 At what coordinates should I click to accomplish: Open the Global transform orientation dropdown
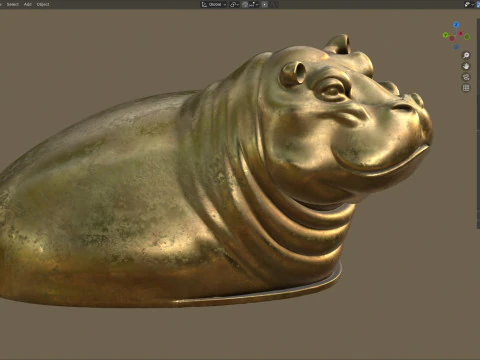tap(214, 4)
